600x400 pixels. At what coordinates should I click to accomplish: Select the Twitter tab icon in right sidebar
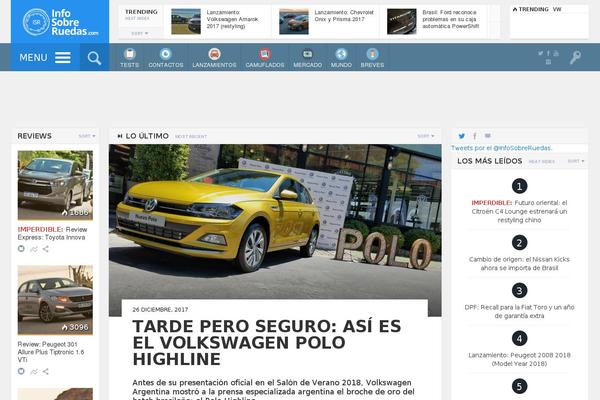pos(462,136)
